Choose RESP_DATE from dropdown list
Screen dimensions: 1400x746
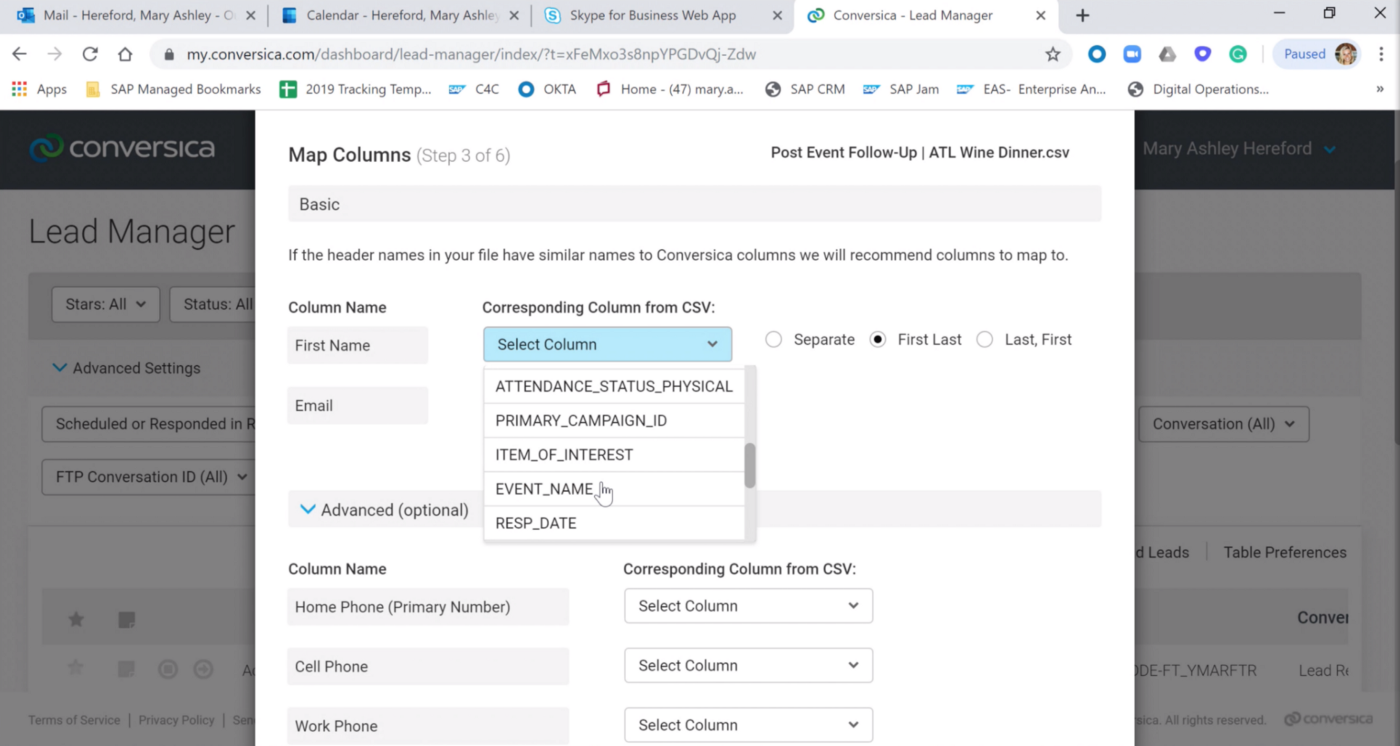click(614, 523)
